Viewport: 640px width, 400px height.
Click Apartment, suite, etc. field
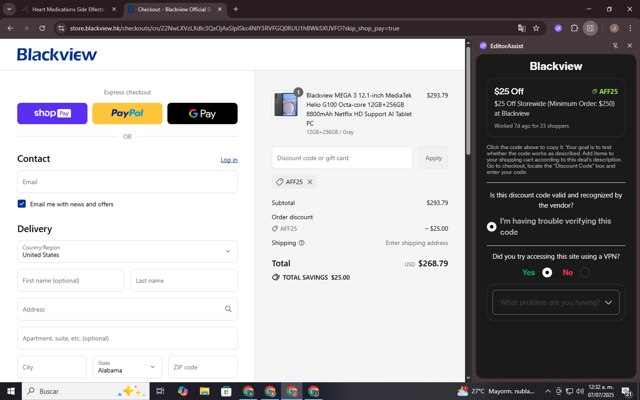click(127, 338)
